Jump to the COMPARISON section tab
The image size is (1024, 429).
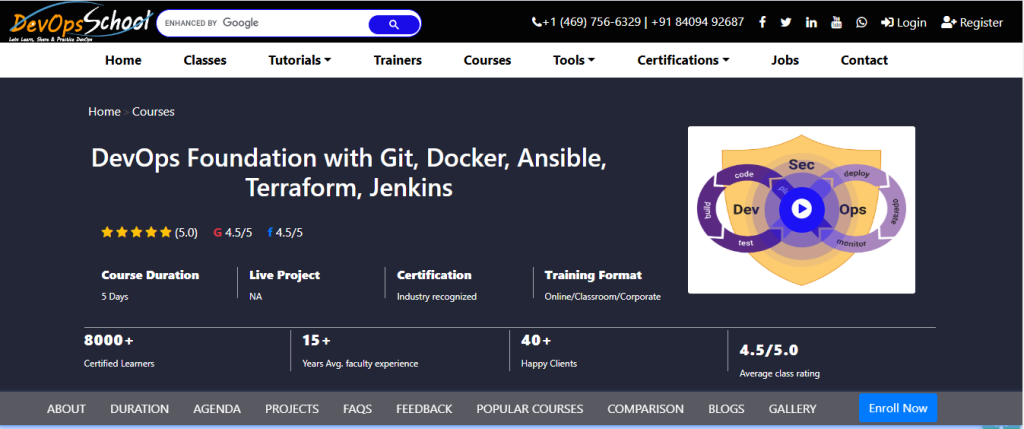[645, 409]
